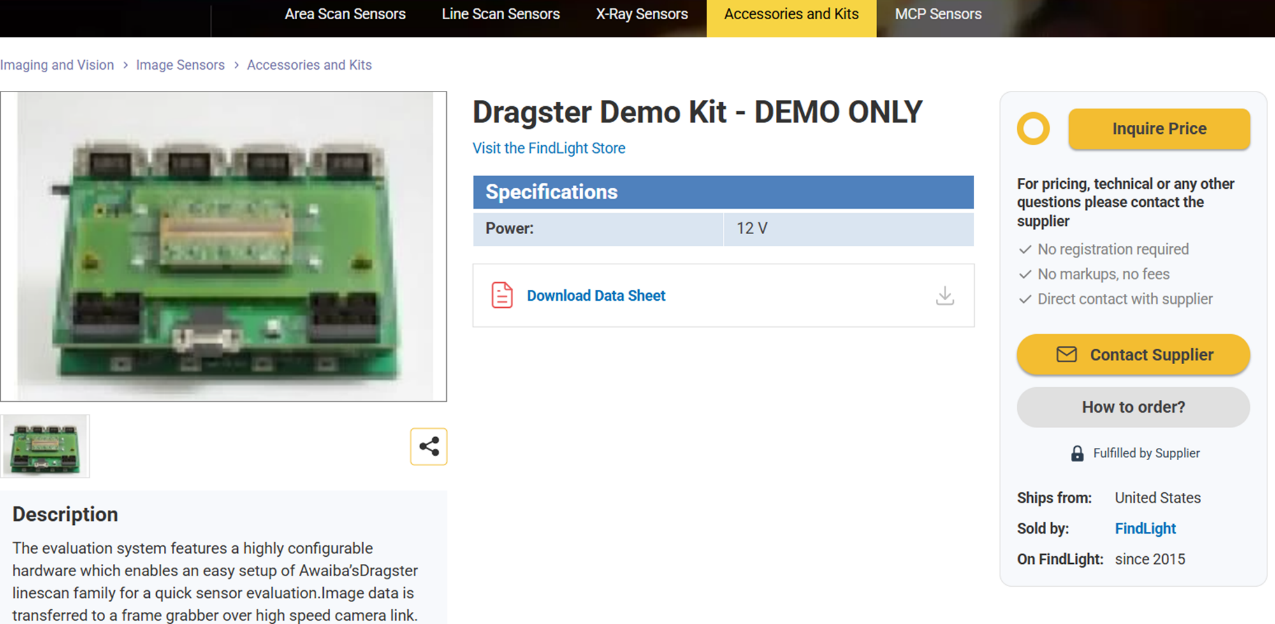This screenshot has height=624, width=1275.
Task: Go to MCP Sensors tab
Action: [937, 15]
